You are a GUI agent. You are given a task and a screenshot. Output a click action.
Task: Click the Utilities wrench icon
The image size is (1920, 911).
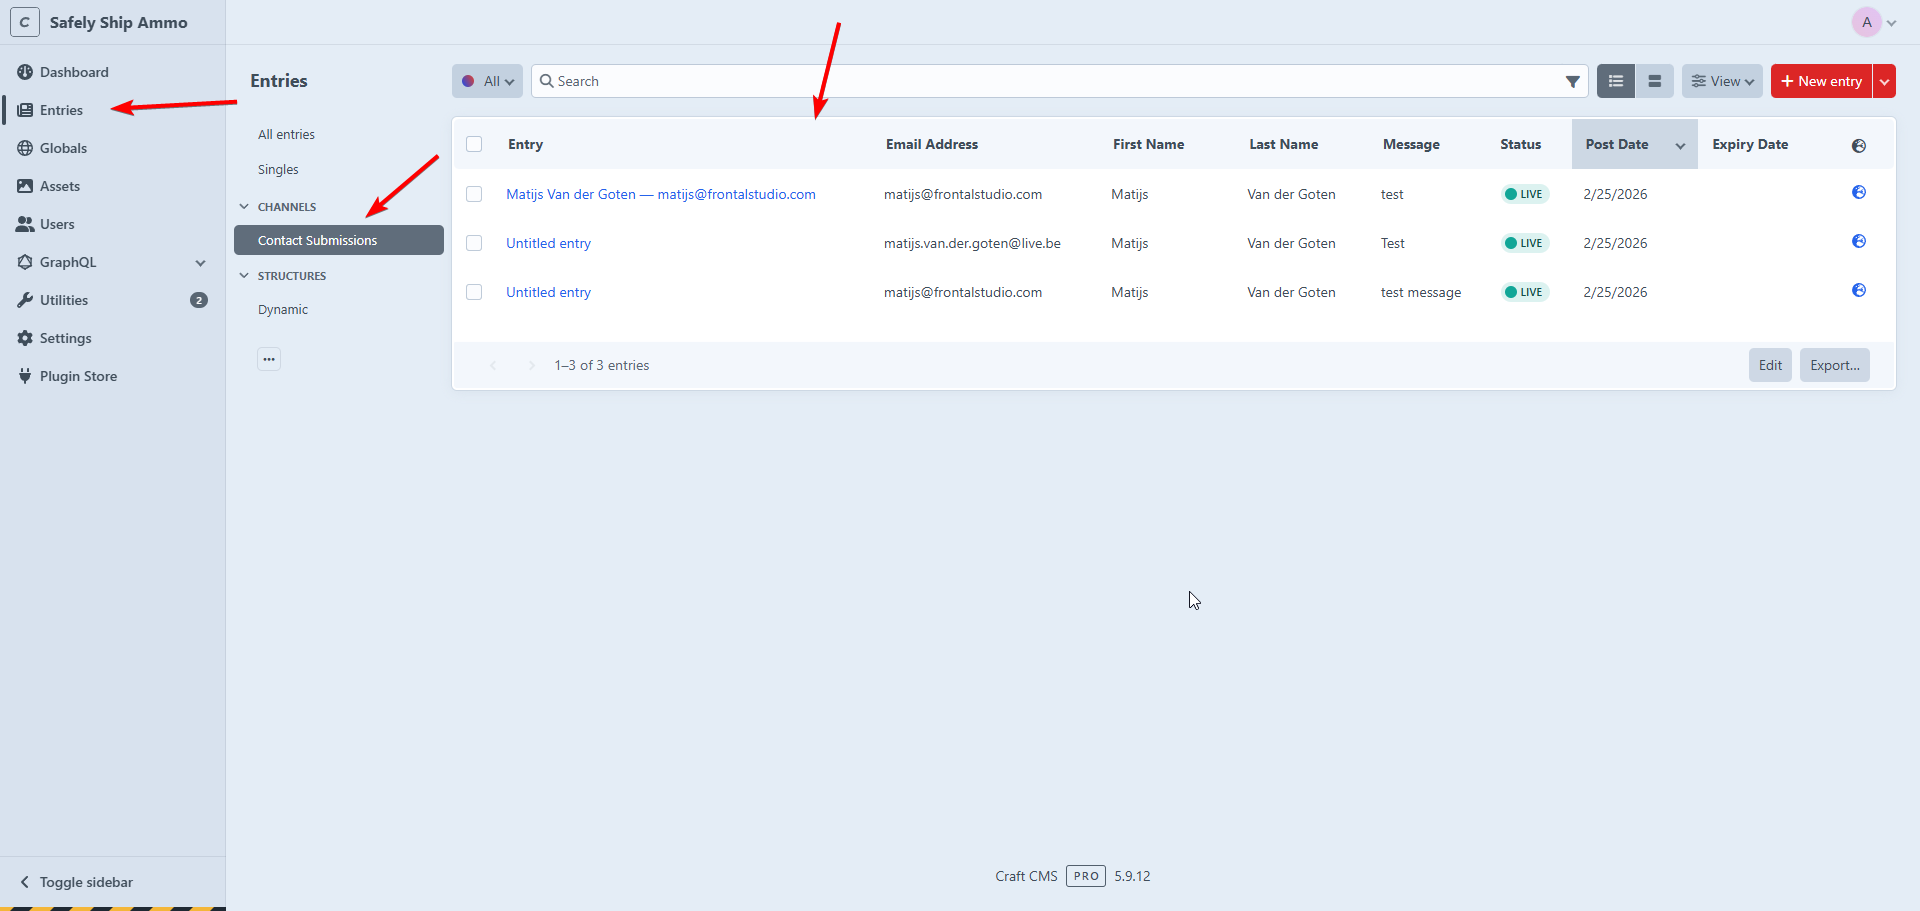25,300
